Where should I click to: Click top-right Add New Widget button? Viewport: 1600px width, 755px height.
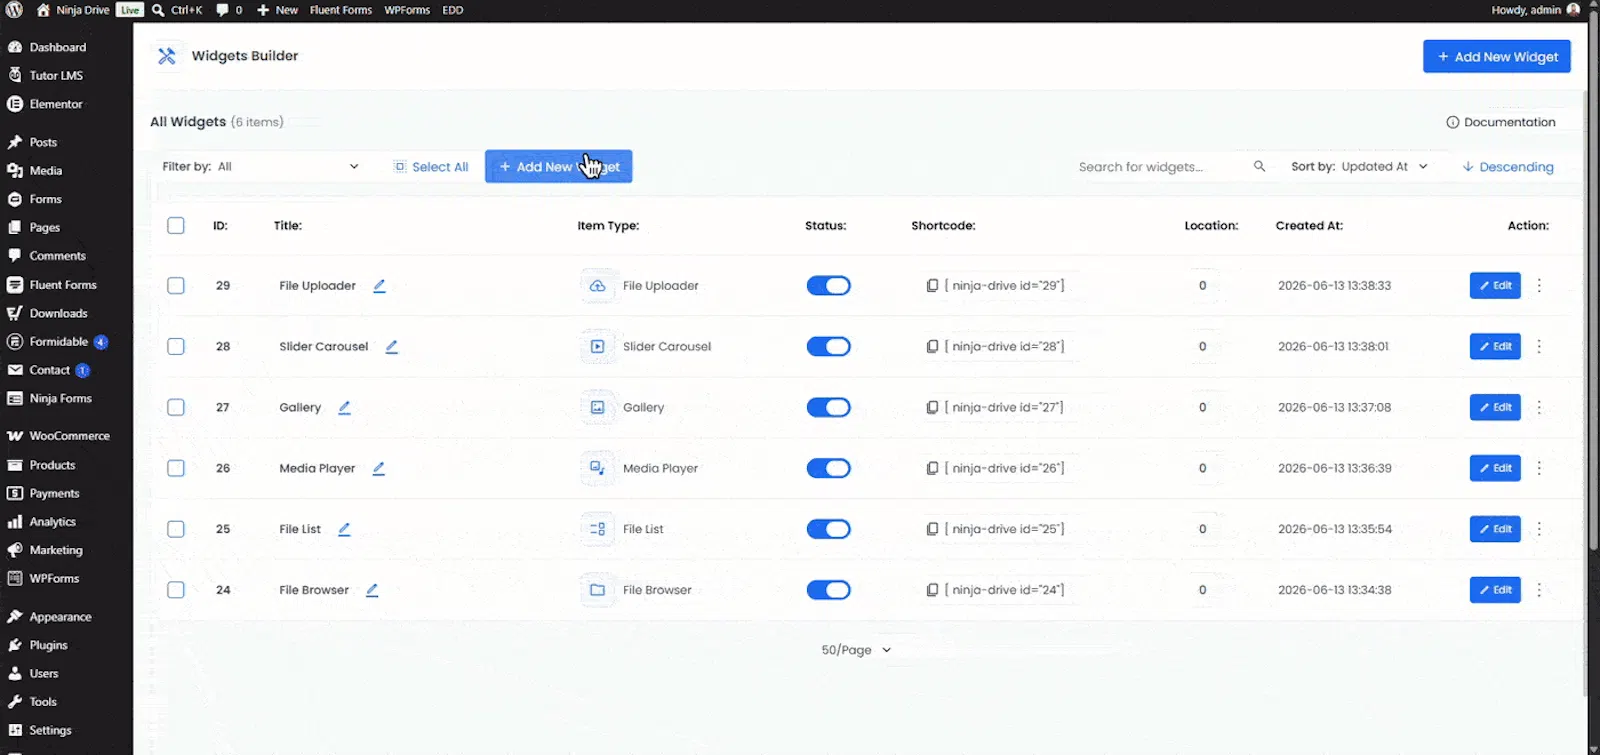(1497, 57)
